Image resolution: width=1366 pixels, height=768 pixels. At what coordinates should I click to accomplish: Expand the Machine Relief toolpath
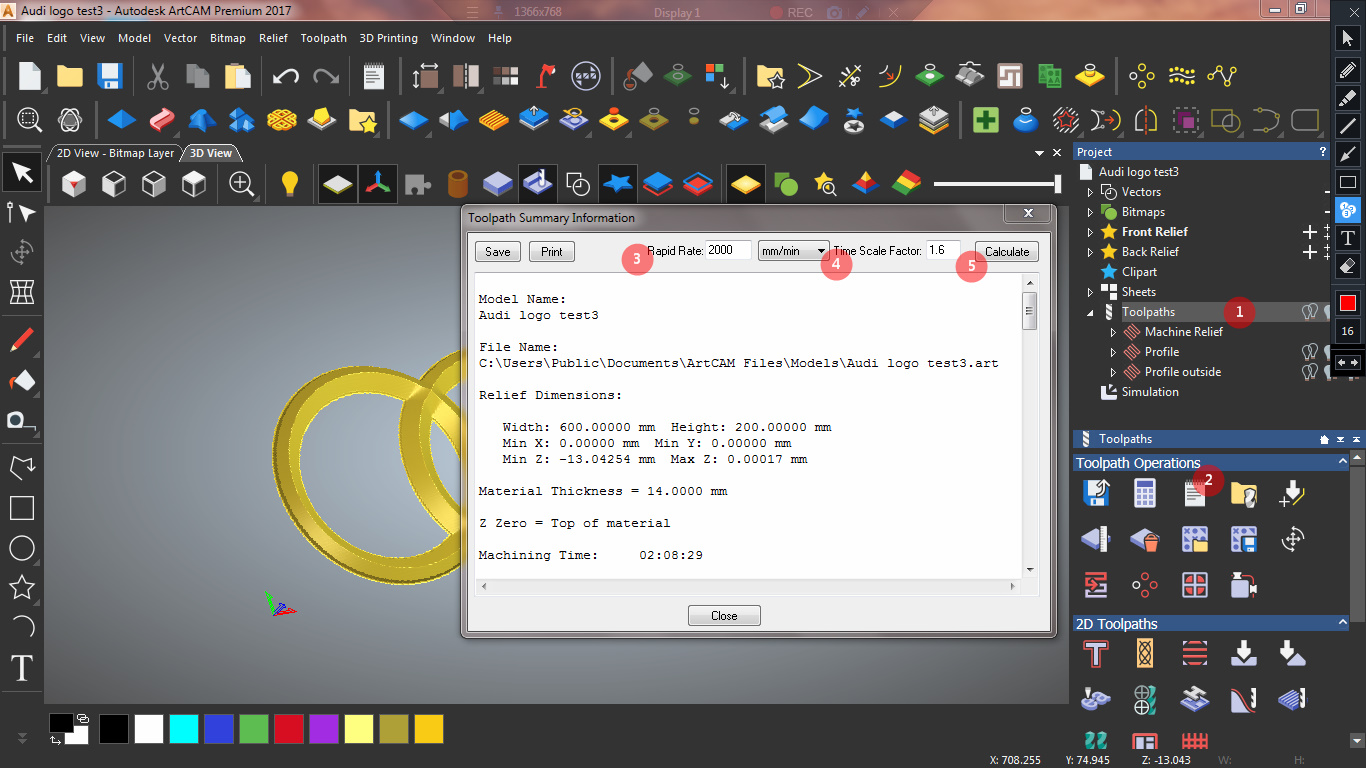pos(1113,332)
